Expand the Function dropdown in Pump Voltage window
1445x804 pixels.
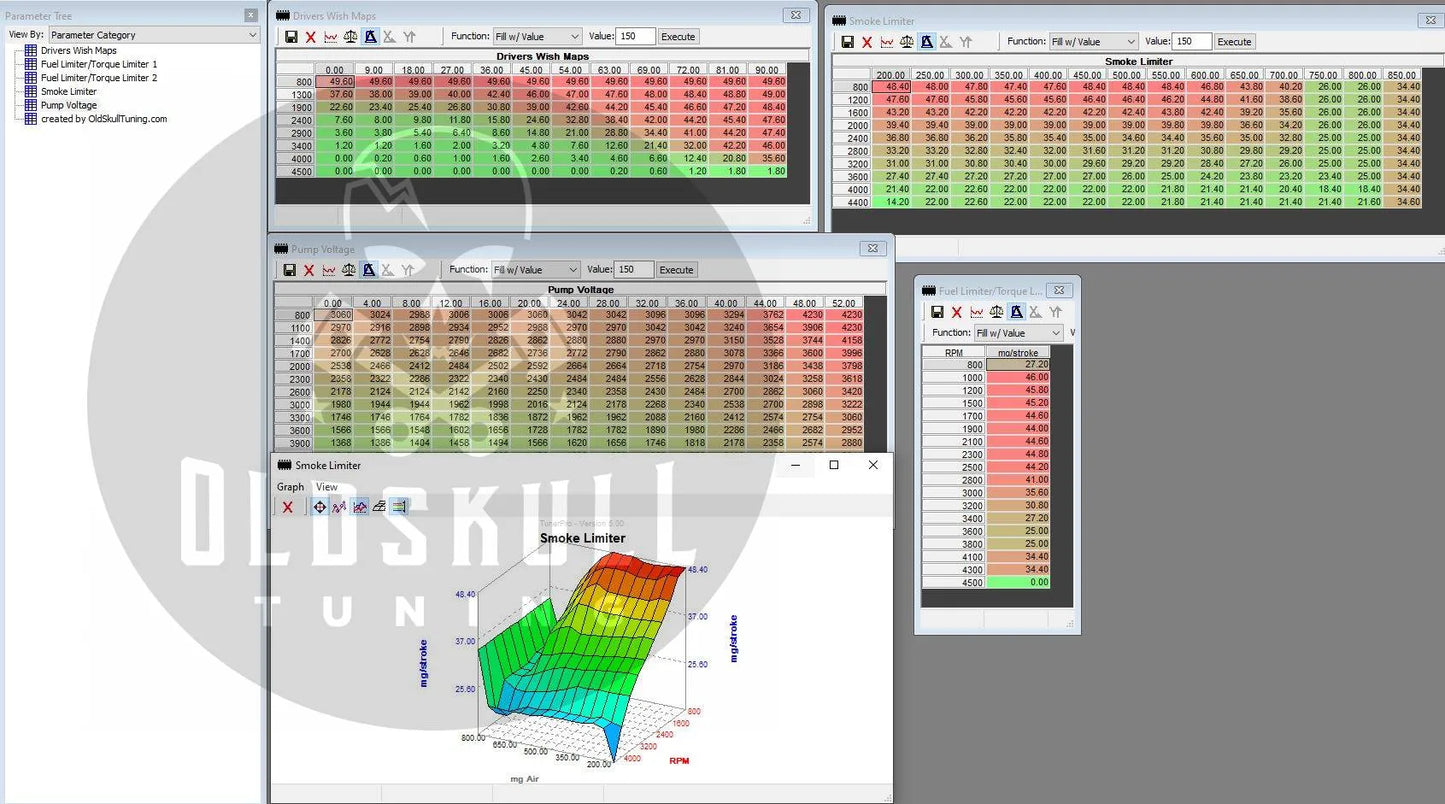[535, 270]
